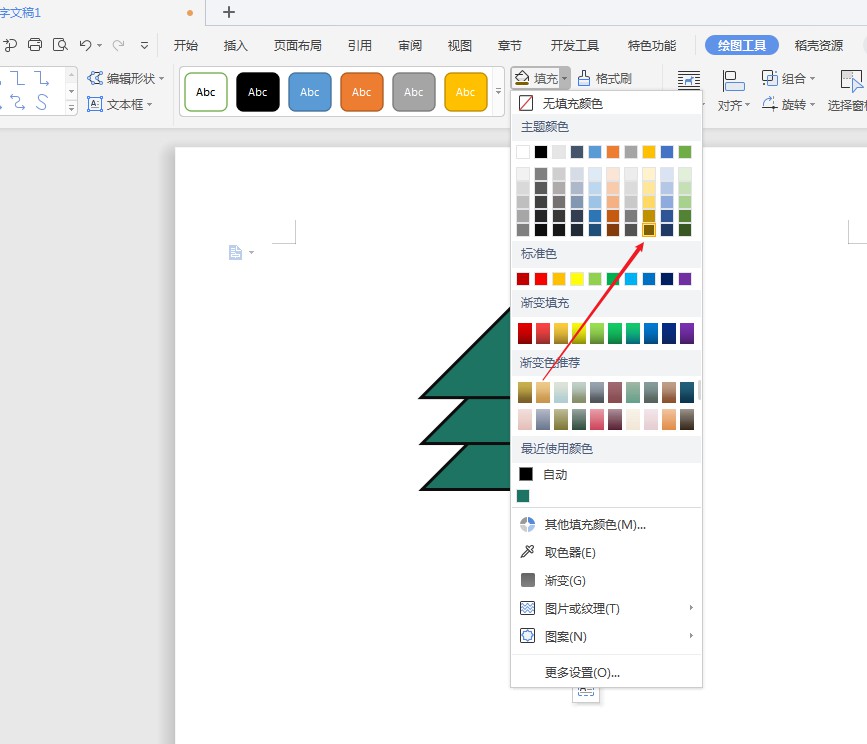The width and height of the screenshot is (867, 744).
Task: Click the print preview icon
Action: point(60,45)
